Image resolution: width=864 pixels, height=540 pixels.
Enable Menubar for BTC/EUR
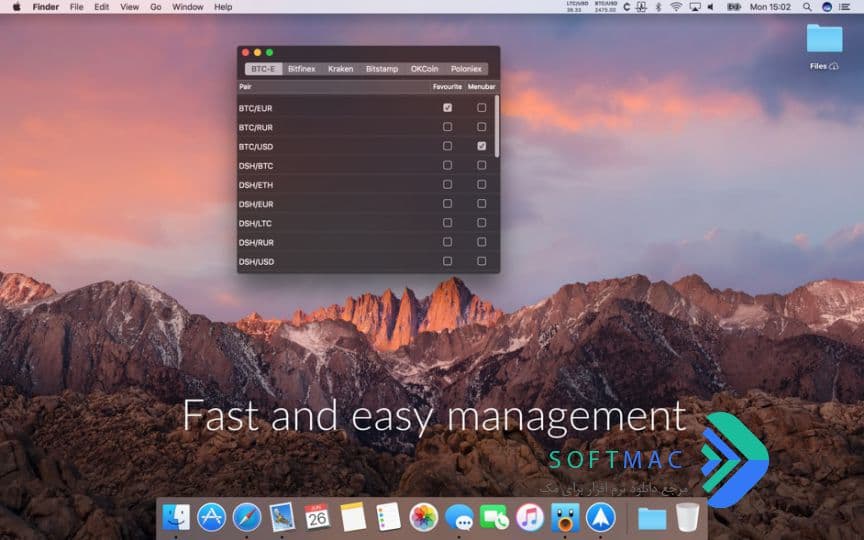point(482,107)
